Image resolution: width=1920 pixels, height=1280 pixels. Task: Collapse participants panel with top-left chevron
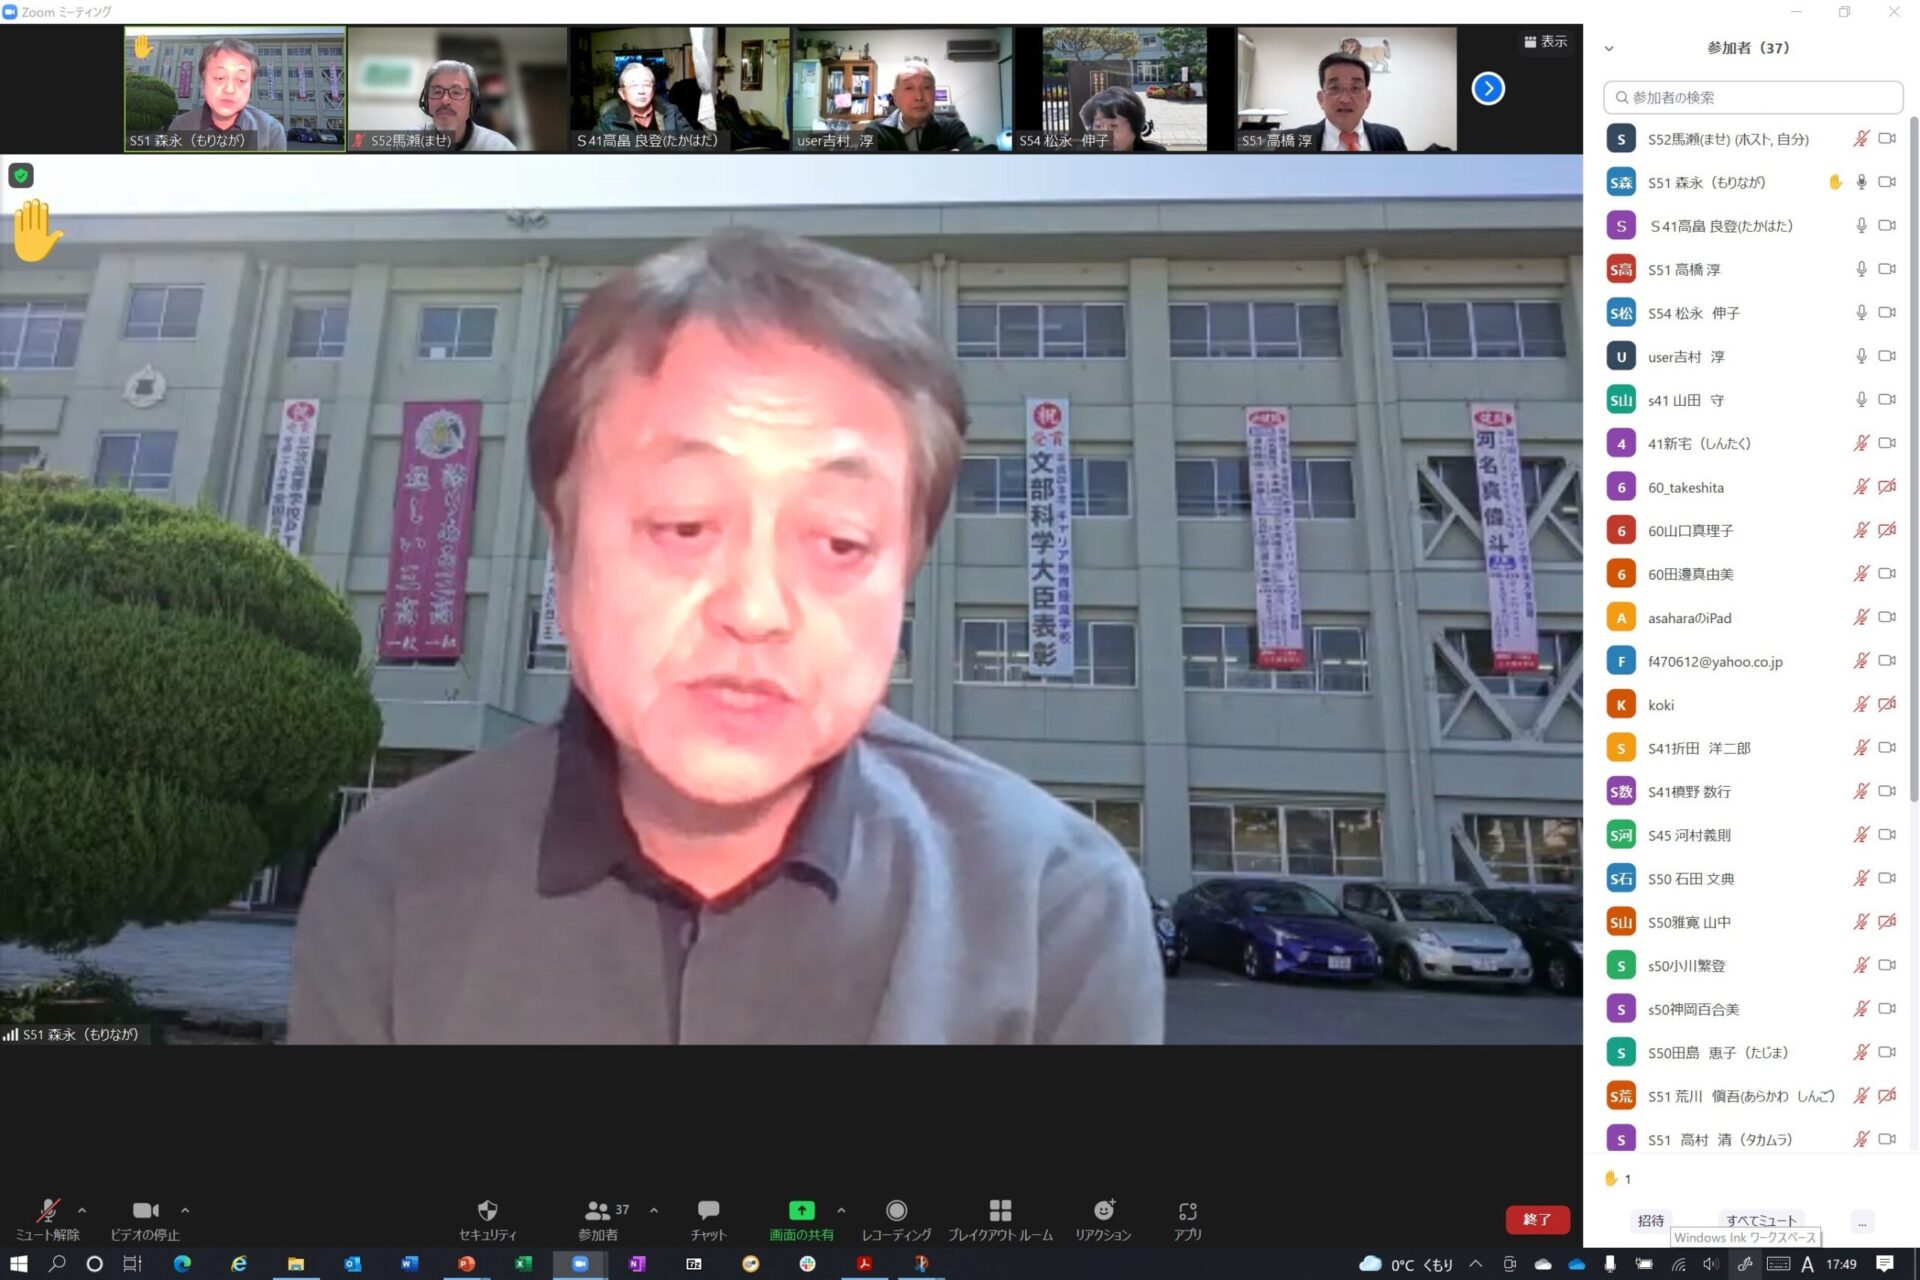(x=1609, y=48)
